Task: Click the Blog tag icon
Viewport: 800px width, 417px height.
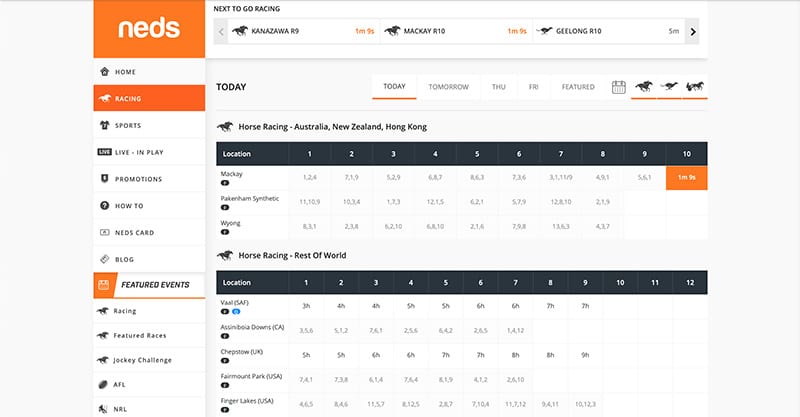Action: (x=105, y=259)
